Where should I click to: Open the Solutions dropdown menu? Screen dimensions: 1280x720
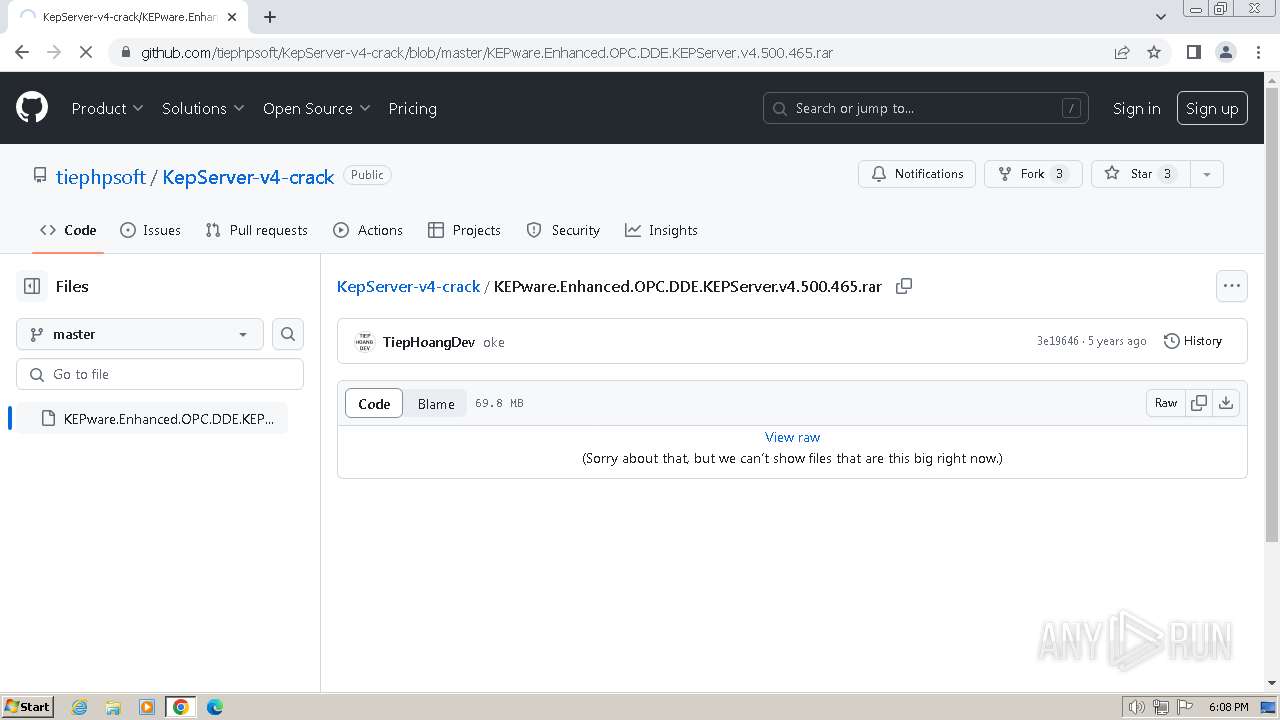point(203,108)
